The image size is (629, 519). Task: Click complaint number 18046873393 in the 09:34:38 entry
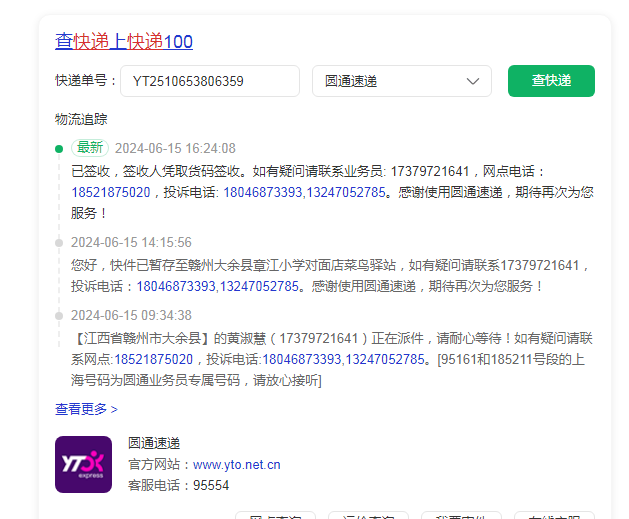[302, 359]
